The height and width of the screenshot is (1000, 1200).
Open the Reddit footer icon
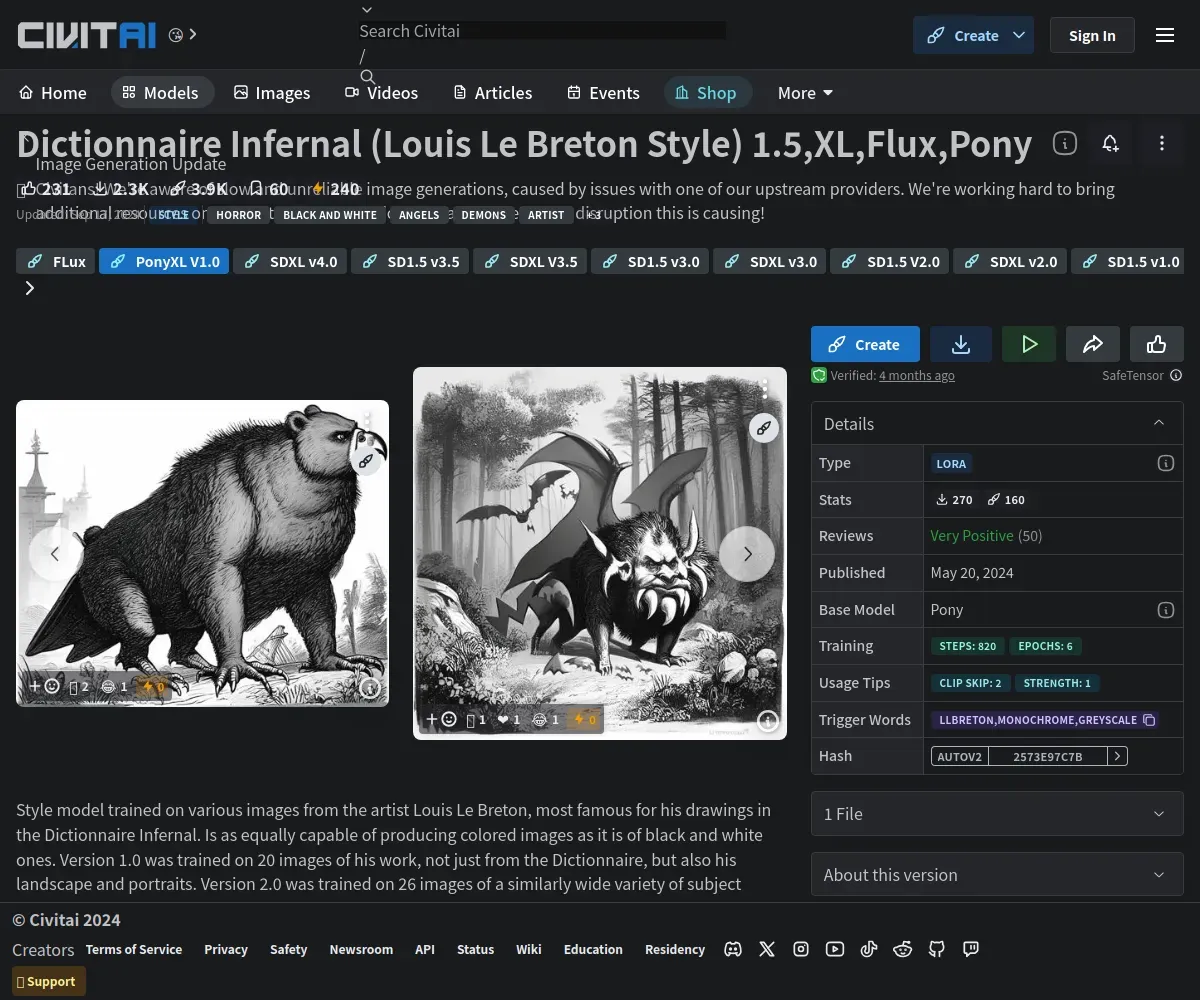(903, 949)
